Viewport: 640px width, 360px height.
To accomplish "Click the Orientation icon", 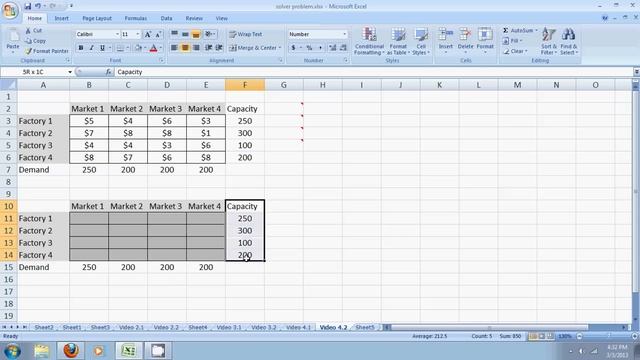I will pyautogui.click(x=210, y=34).
